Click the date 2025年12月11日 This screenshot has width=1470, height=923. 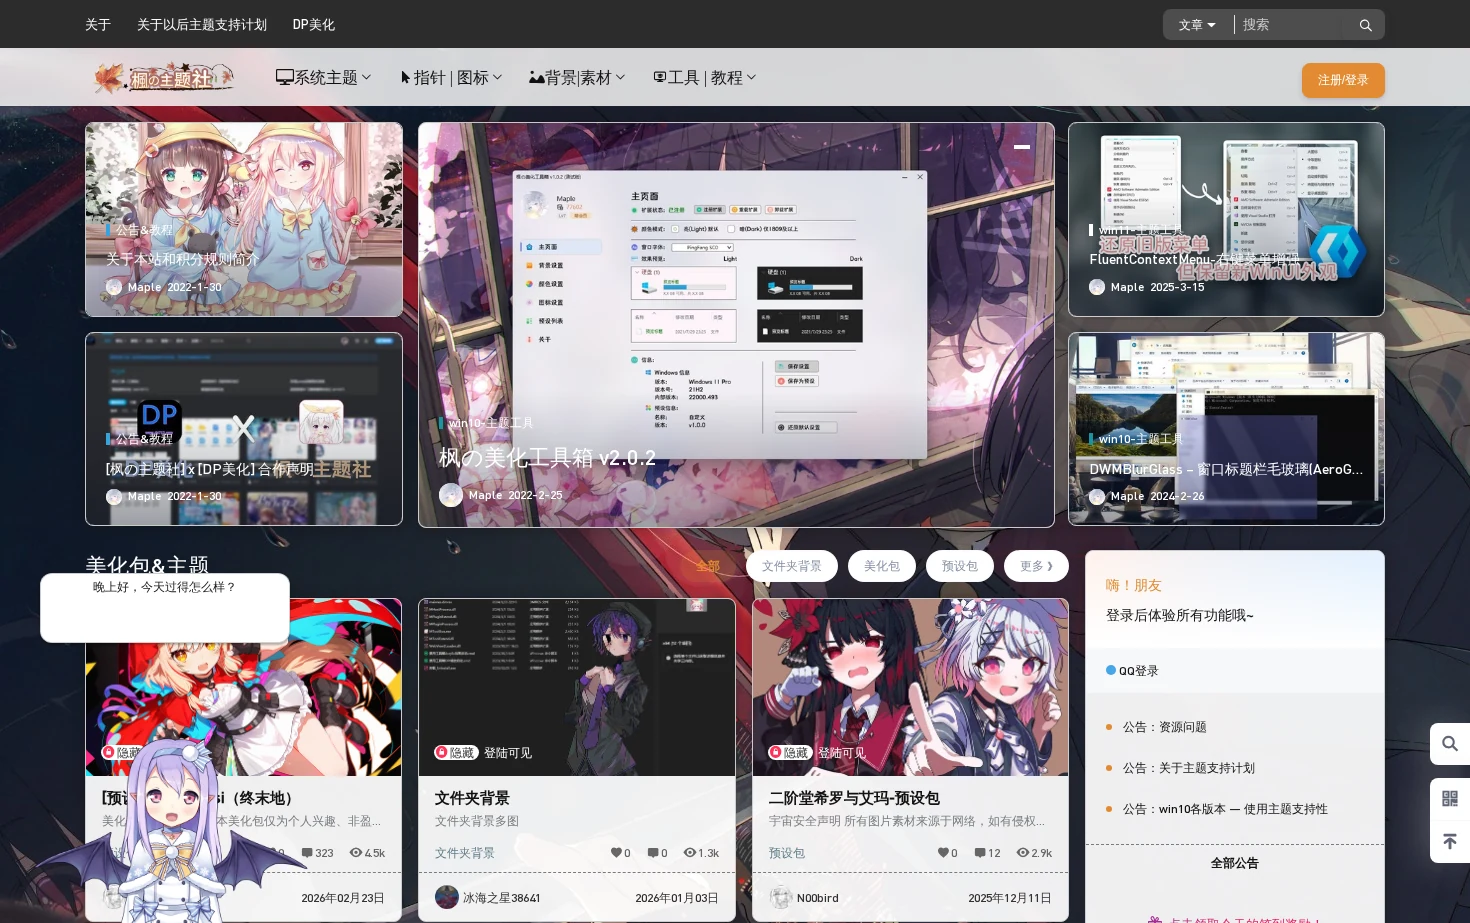1010,898
